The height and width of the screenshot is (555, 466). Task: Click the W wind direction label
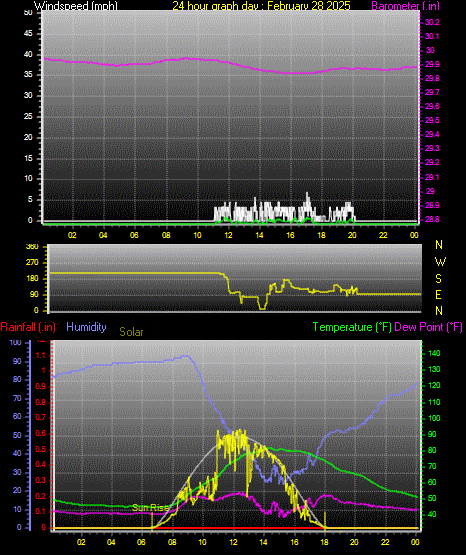pos(440,262)
